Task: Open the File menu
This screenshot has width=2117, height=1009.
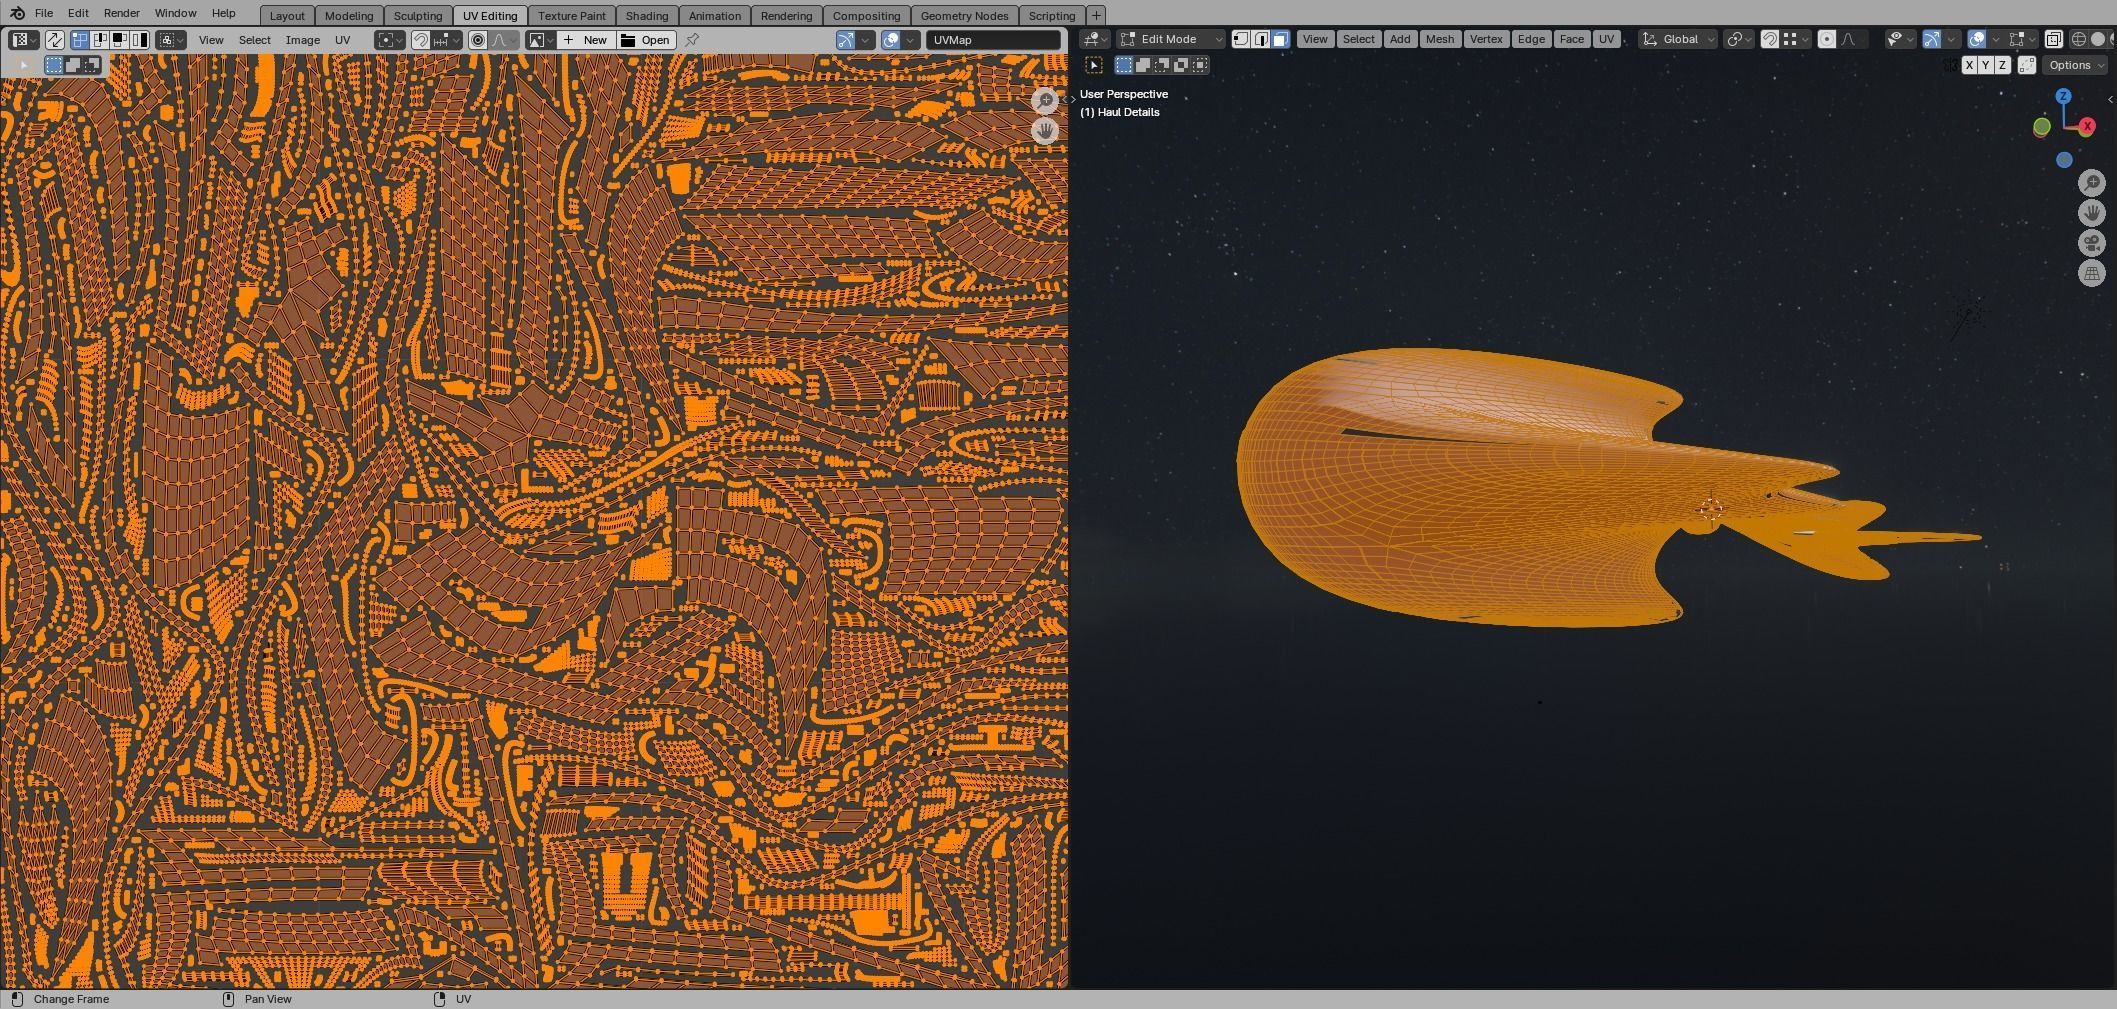Action: point(44,13)
